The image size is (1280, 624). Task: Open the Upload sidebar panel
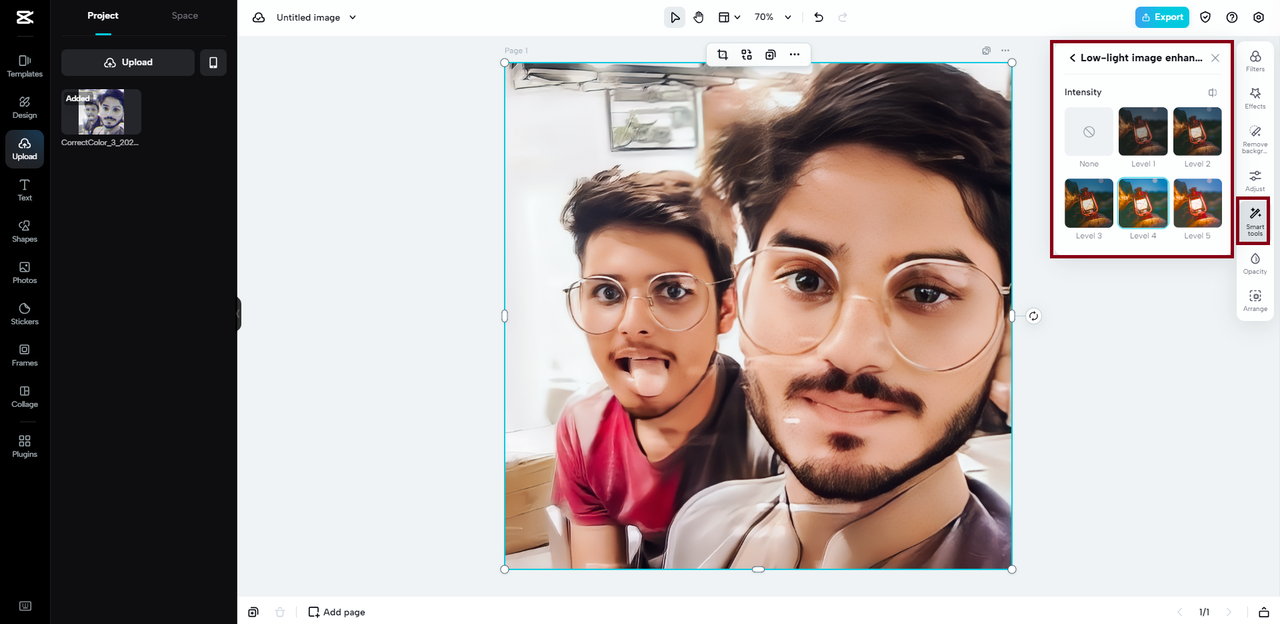point(24,149)
